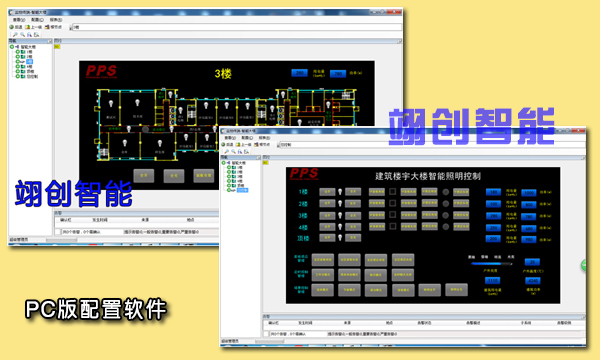Expand the 1楼 node in the lighting window tree
This screenshot has height=360, width=600.
(x=229, y=167)
